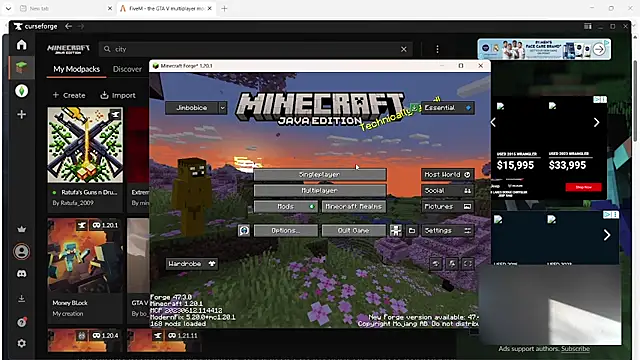Viewport: 640px width, 360px height.
Task: Open the green gem game icon in sidebar
Action: [22, 91]
